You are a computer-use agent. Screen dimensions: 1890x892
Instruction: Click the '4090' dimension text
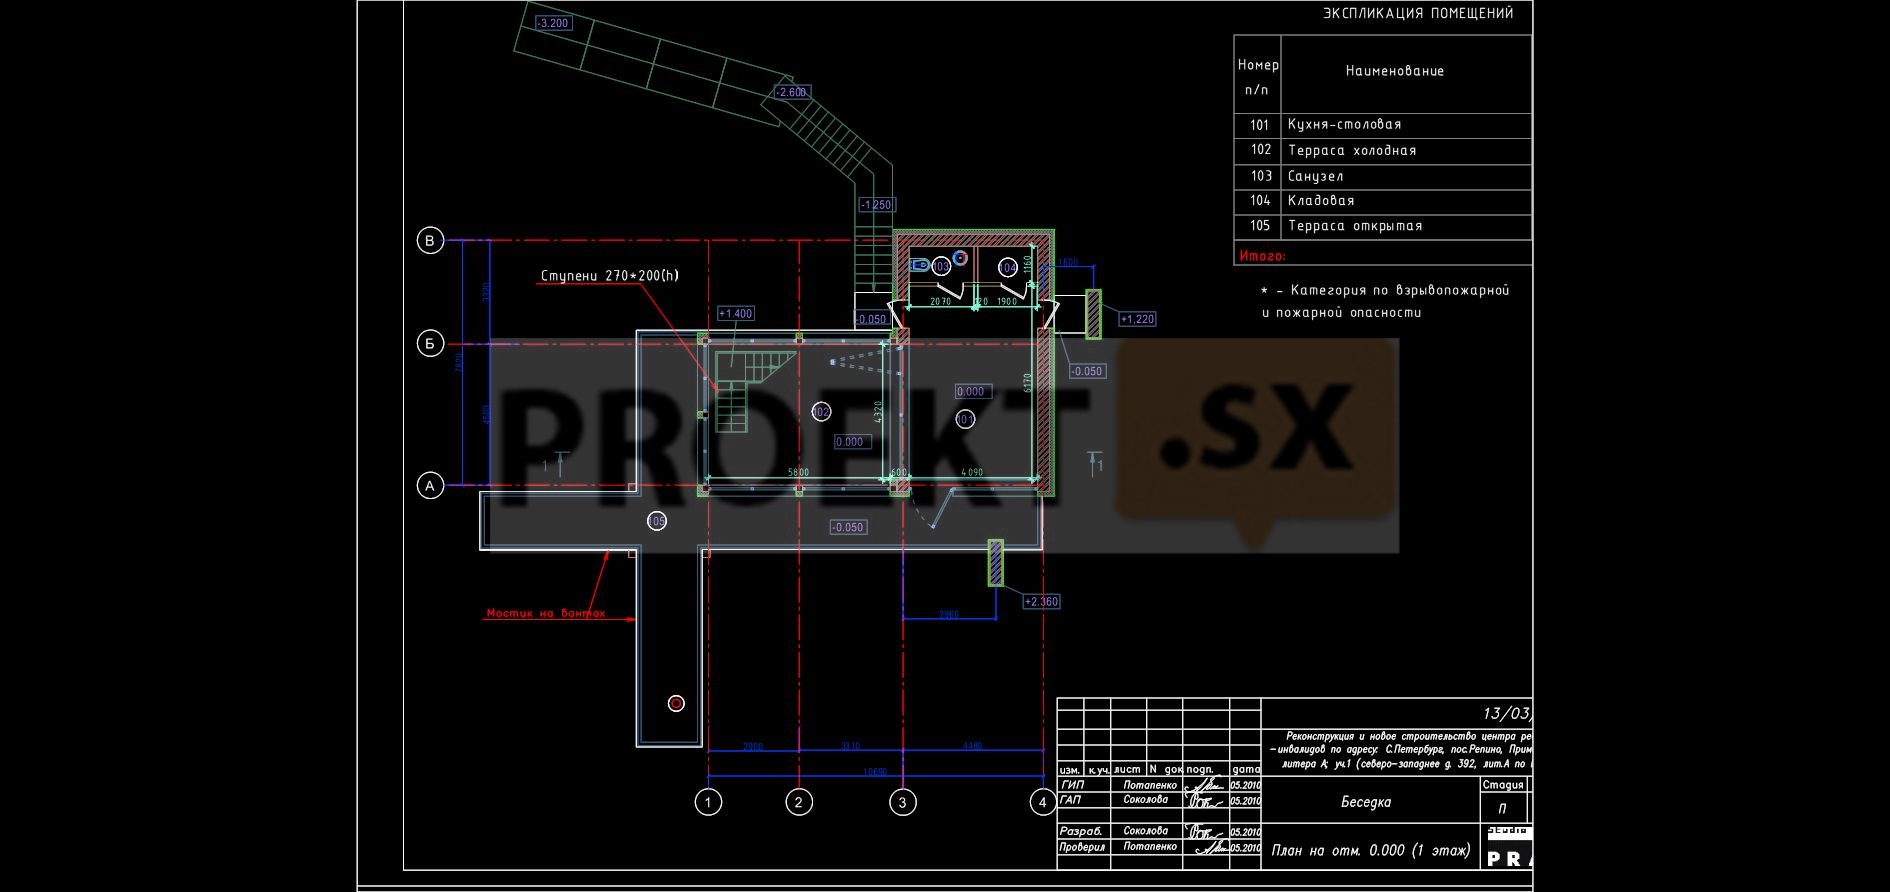pos(972,472)
